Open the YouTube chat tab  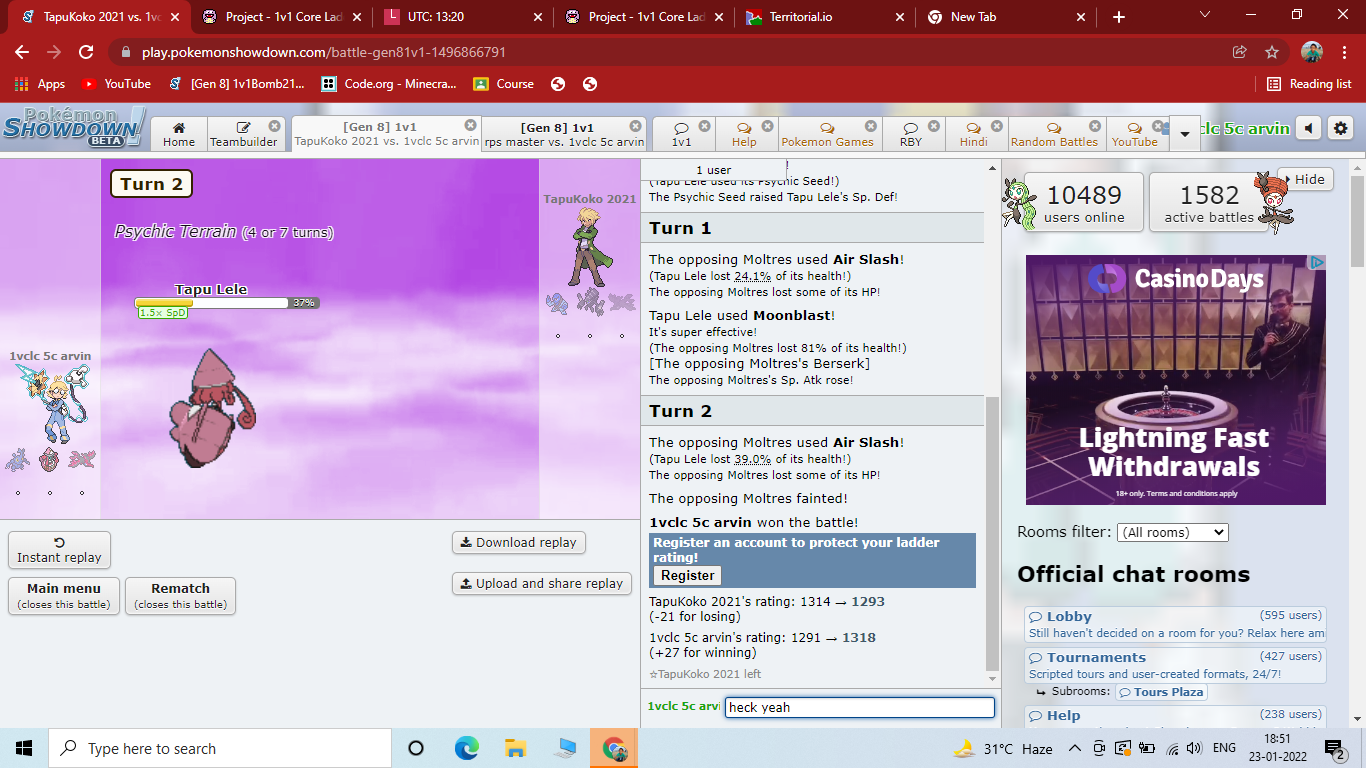[x=1134, y=134]
